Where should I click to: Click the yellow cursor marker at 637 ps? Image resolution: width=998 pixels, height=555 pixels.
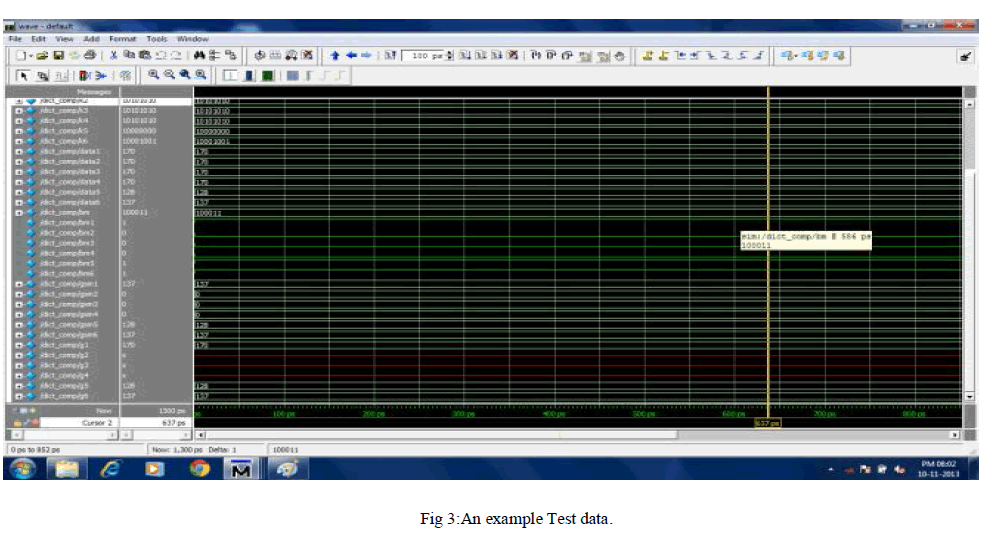(767, 423)
